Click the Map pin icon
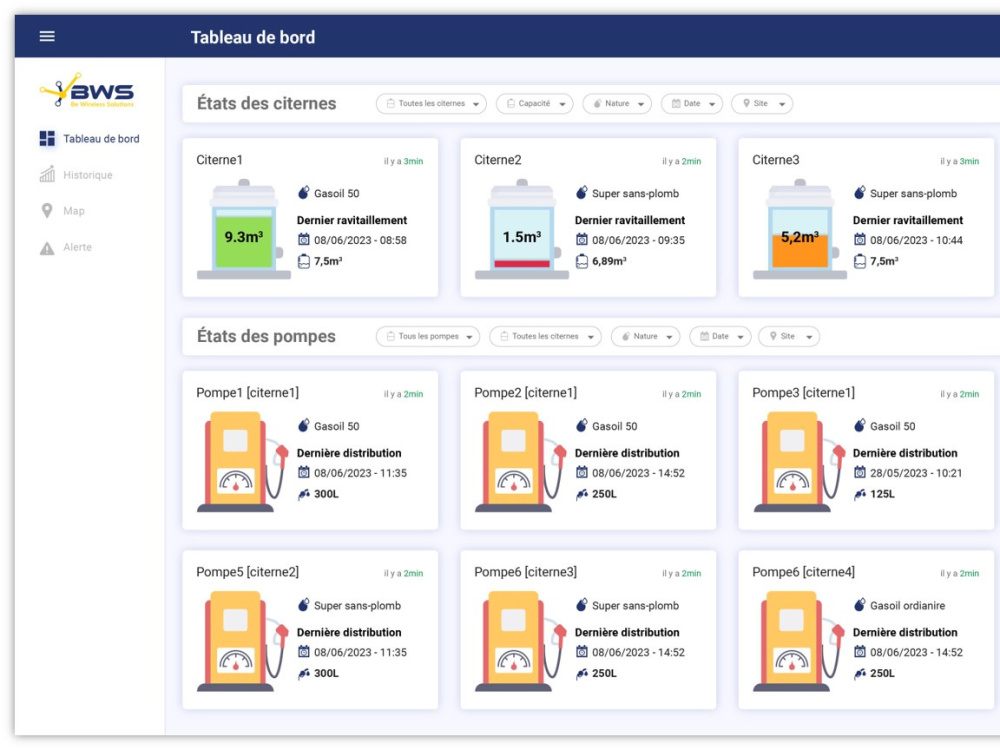 click(x=47, y=210)
